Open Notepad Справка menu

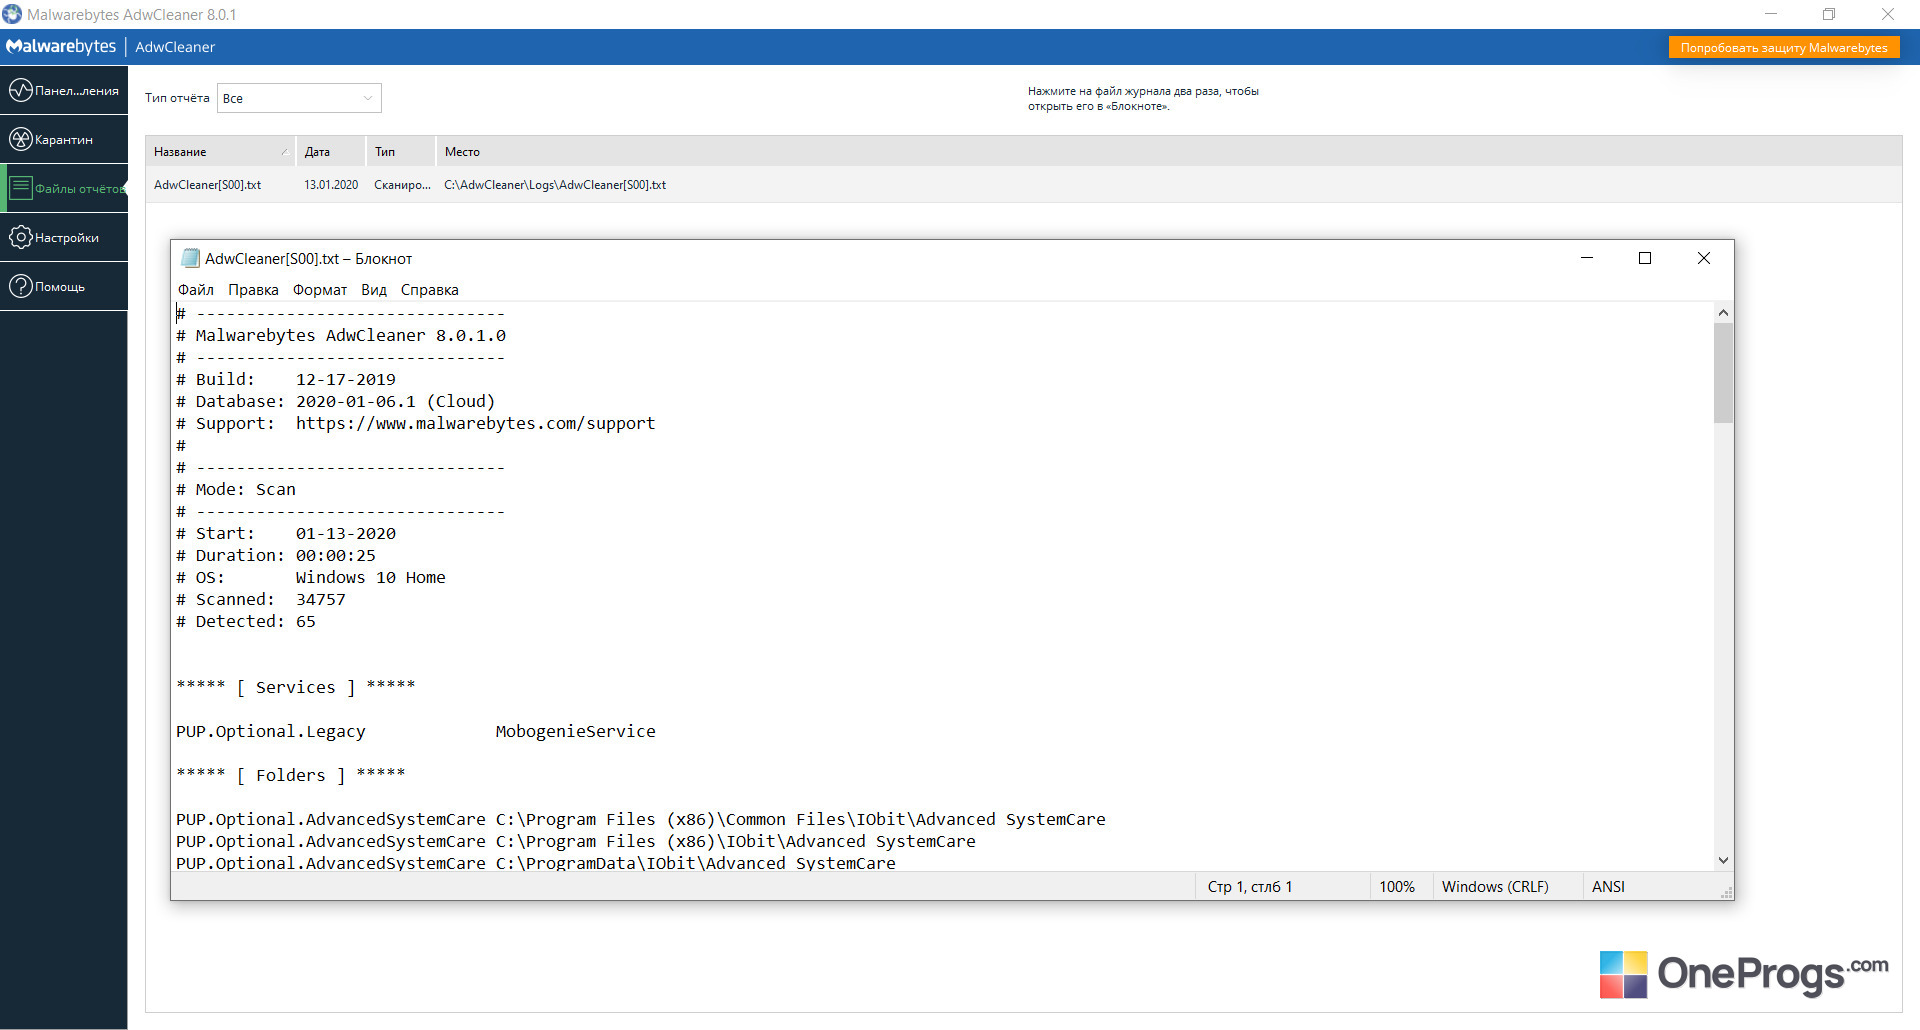click(x=430, y=290)
